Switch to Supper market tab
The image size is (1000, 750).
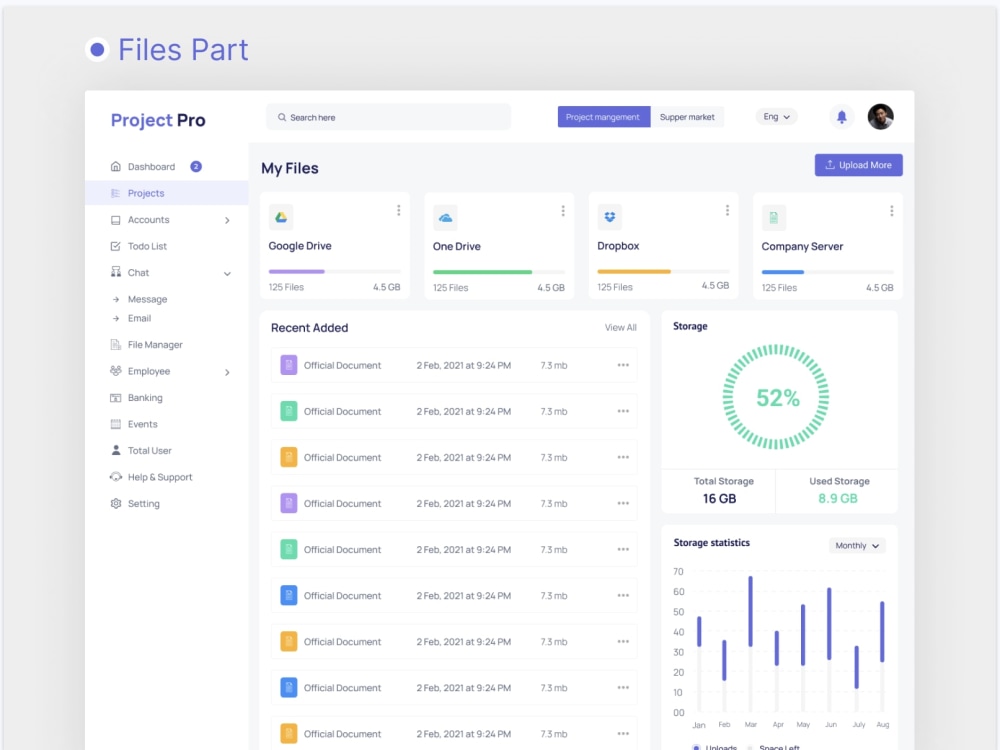687,117
